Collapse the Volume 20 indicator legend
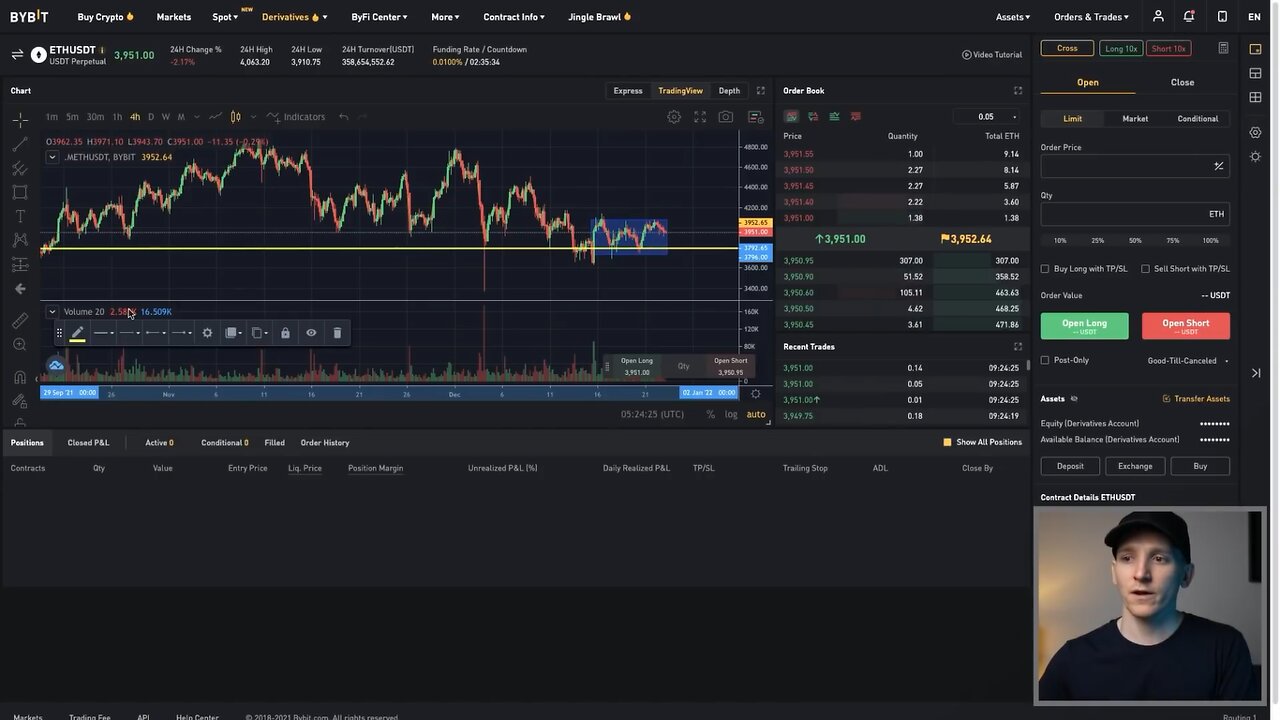This screenshot has height=720, width=1280. point(52,312)
